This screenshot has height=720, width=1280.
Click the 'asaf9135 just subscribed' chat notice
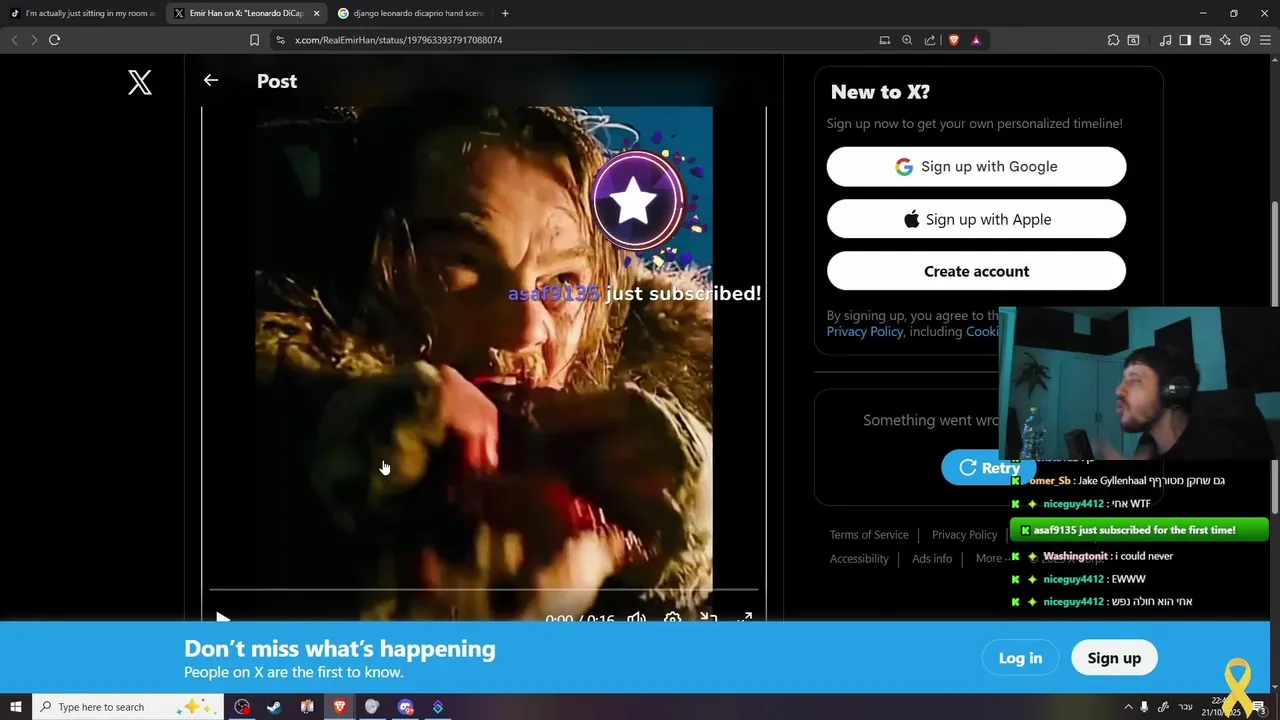tap(1139, 530)
